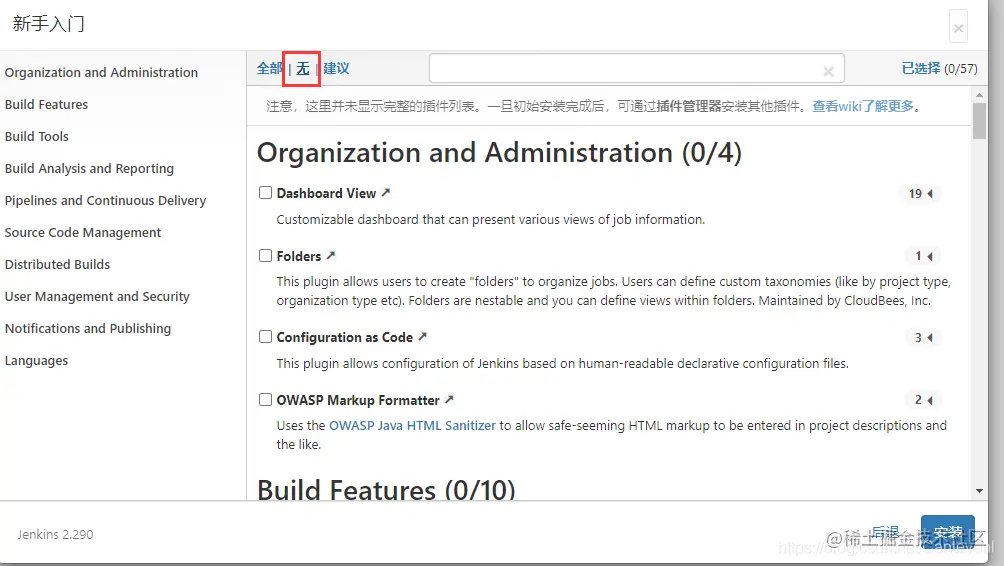Open Dashboard View plugin external link icon
Image resolution: width=1004 pixels, height=566 pixels.
[x=385, y=193]
